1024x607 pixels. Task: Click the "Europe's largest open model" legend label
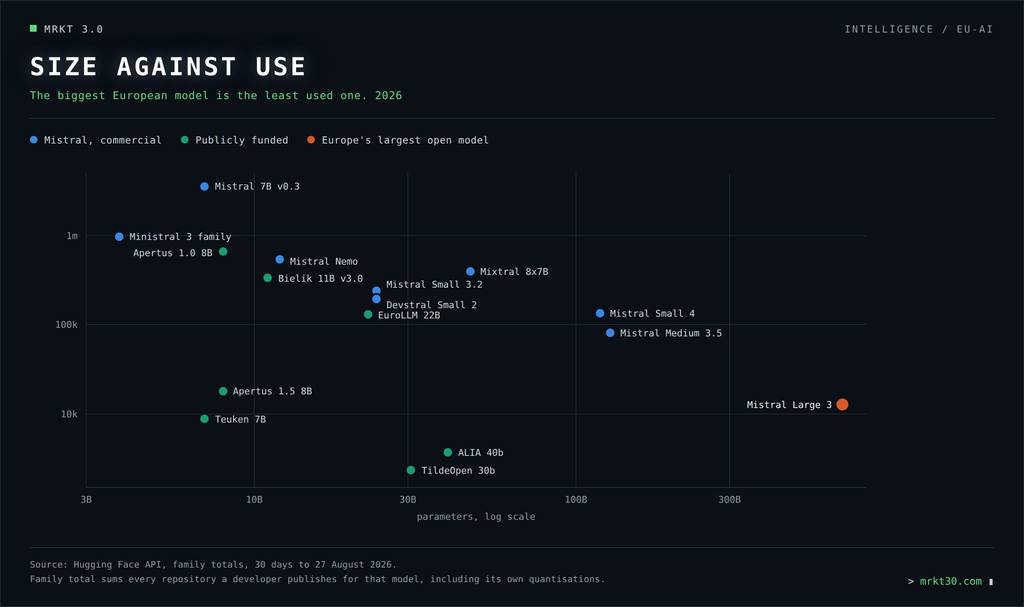click(405, 140)
